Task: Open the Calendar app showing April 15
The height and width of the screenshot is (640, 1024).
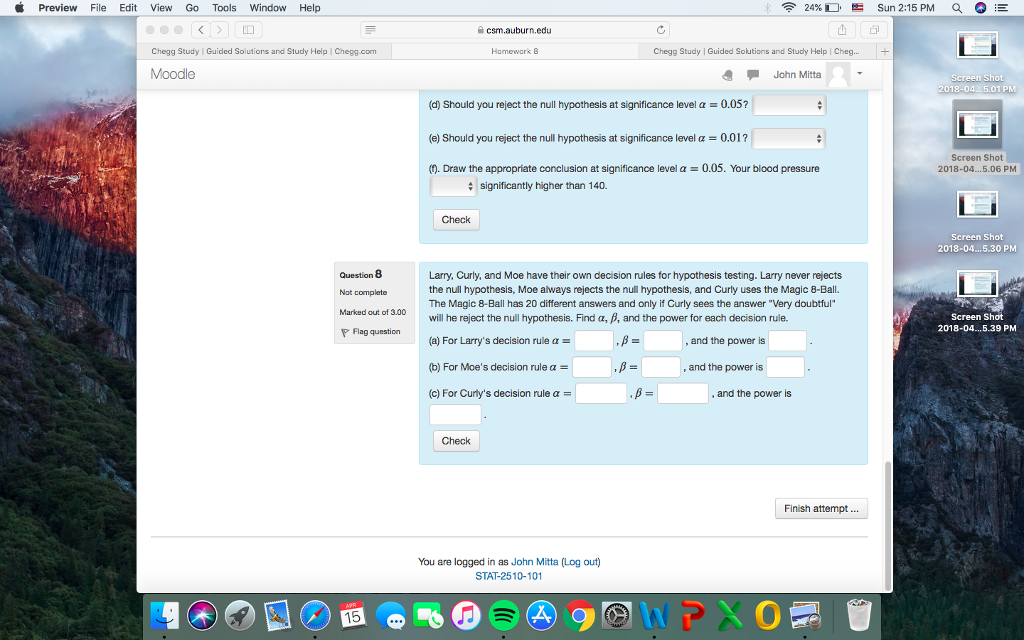Action: [353, 616]
